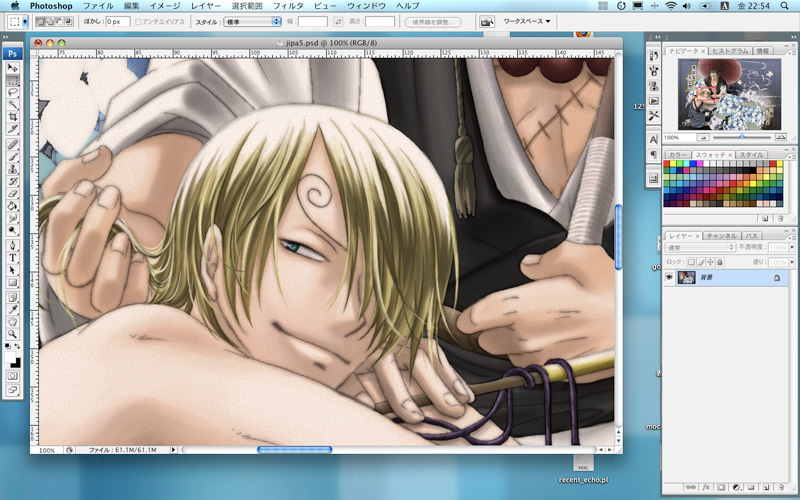Toggle lock image pixels brush icon
Viewport: 800px width, 500px height.
point(701,262)
